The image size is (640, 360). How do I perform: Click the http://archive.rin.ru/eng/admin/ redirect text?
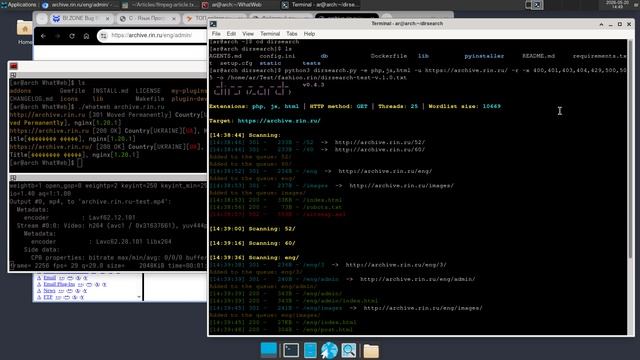(417, 279)
